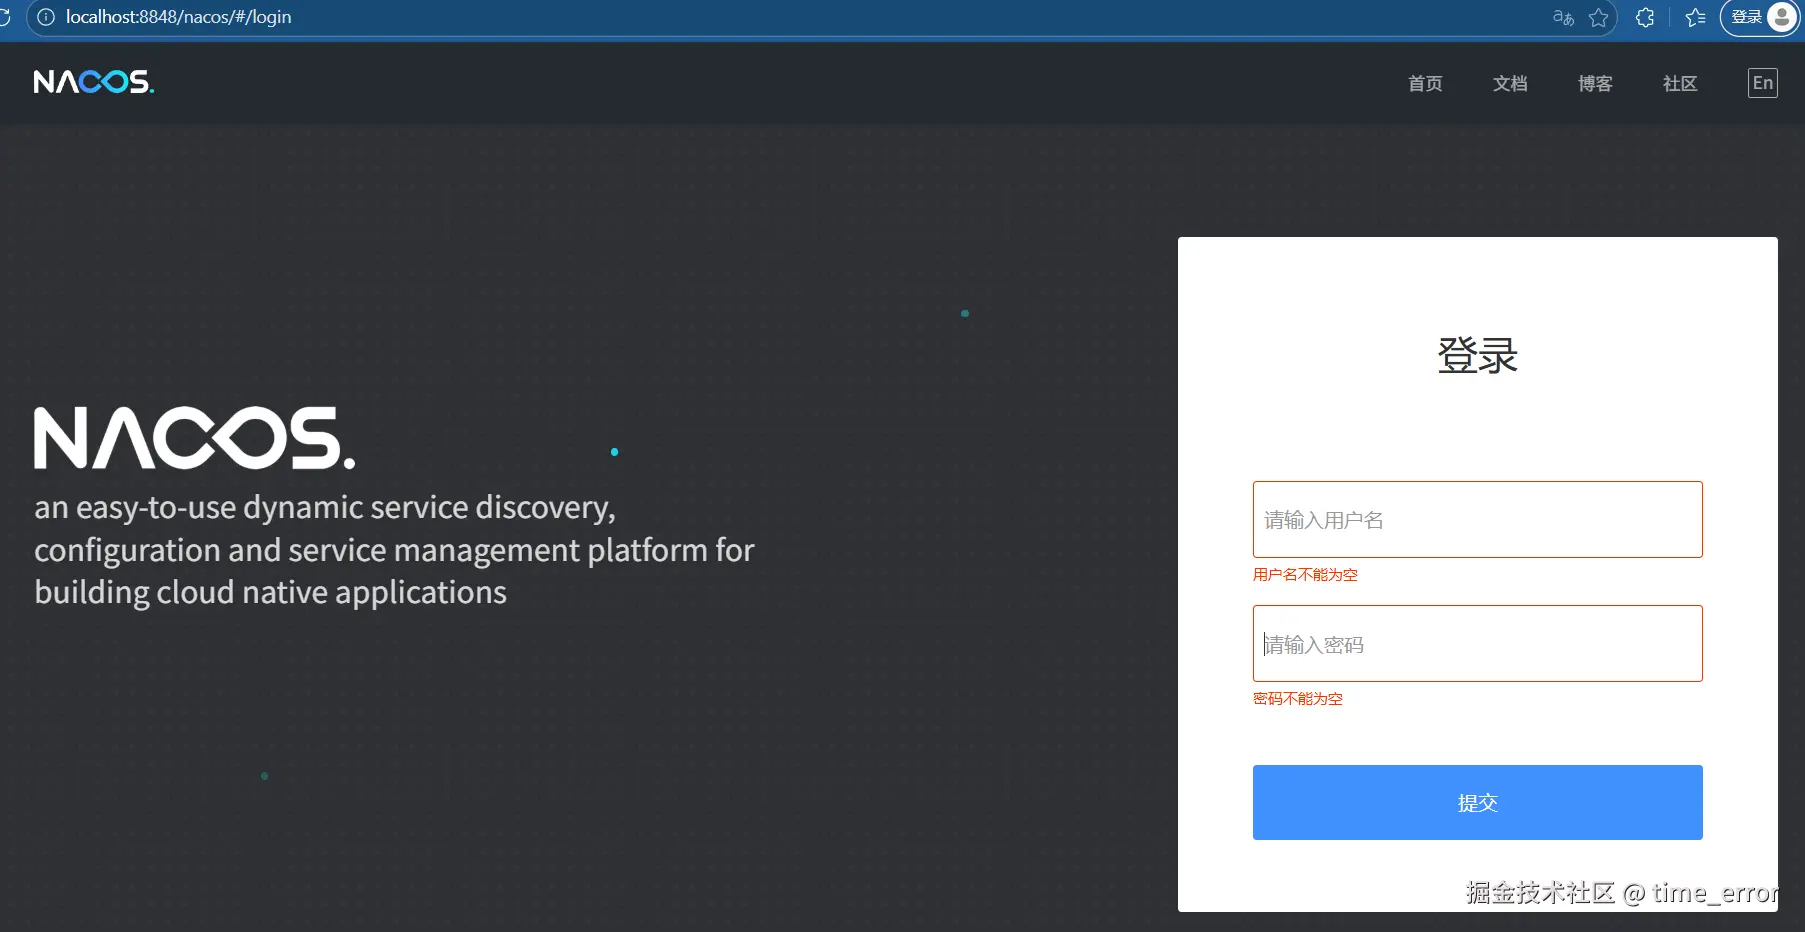Open the favorites list panel
Image resolution: width=1805 pixels, height=932 pixels.
click(x=1694, y=17)
